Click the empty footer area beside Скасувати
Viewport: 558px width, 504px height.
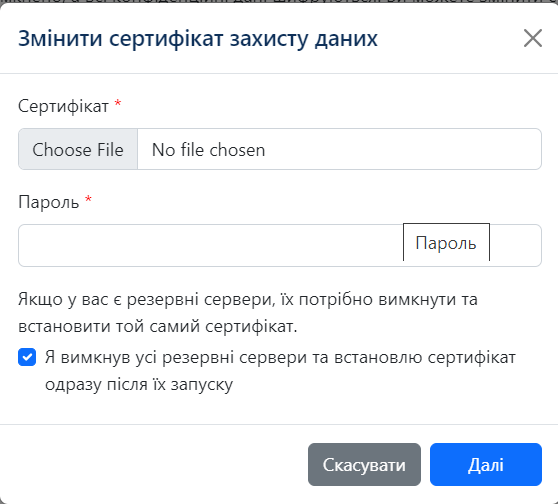pos(154,464)
